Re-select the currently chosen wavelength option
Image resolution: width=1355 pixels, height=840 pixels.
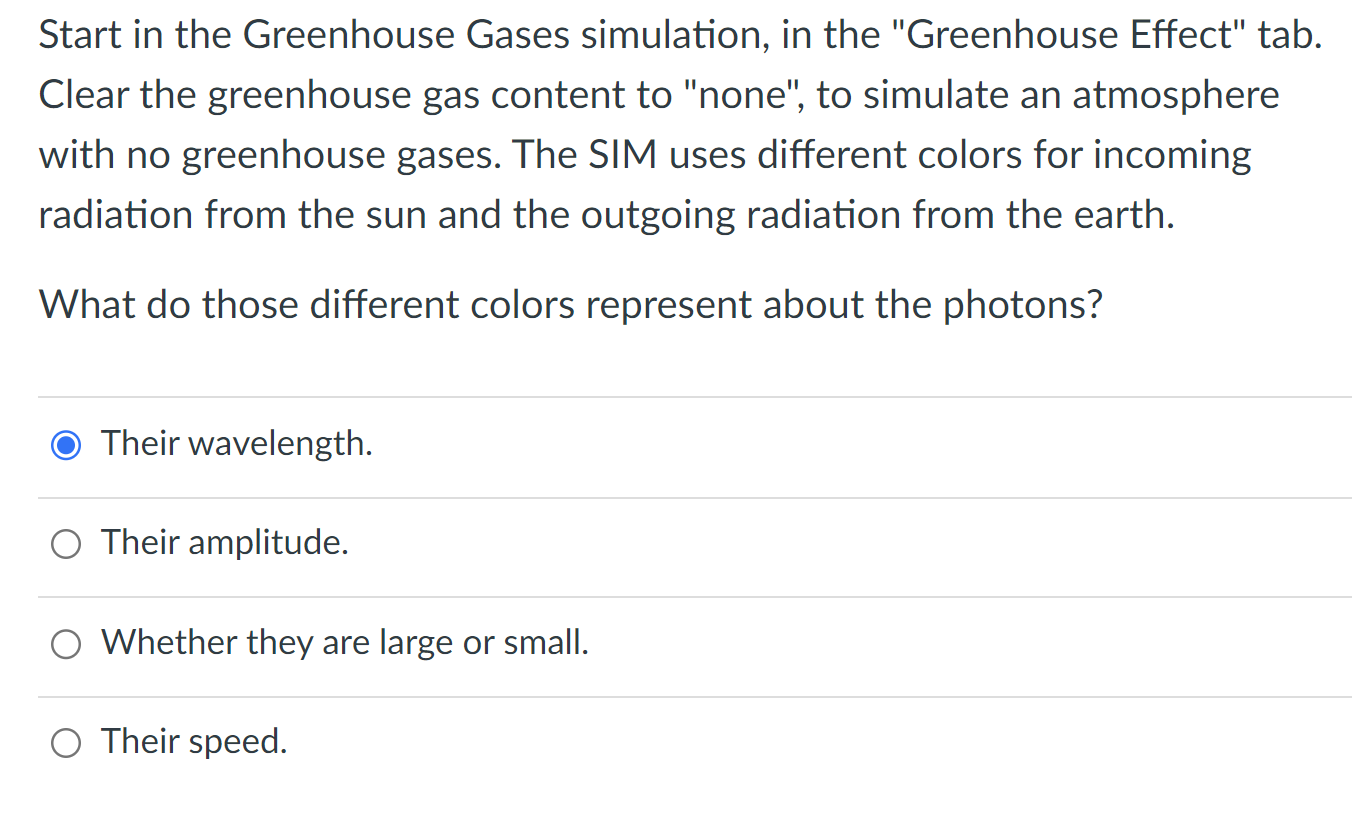pyautogui.click(x=66, y=444)
